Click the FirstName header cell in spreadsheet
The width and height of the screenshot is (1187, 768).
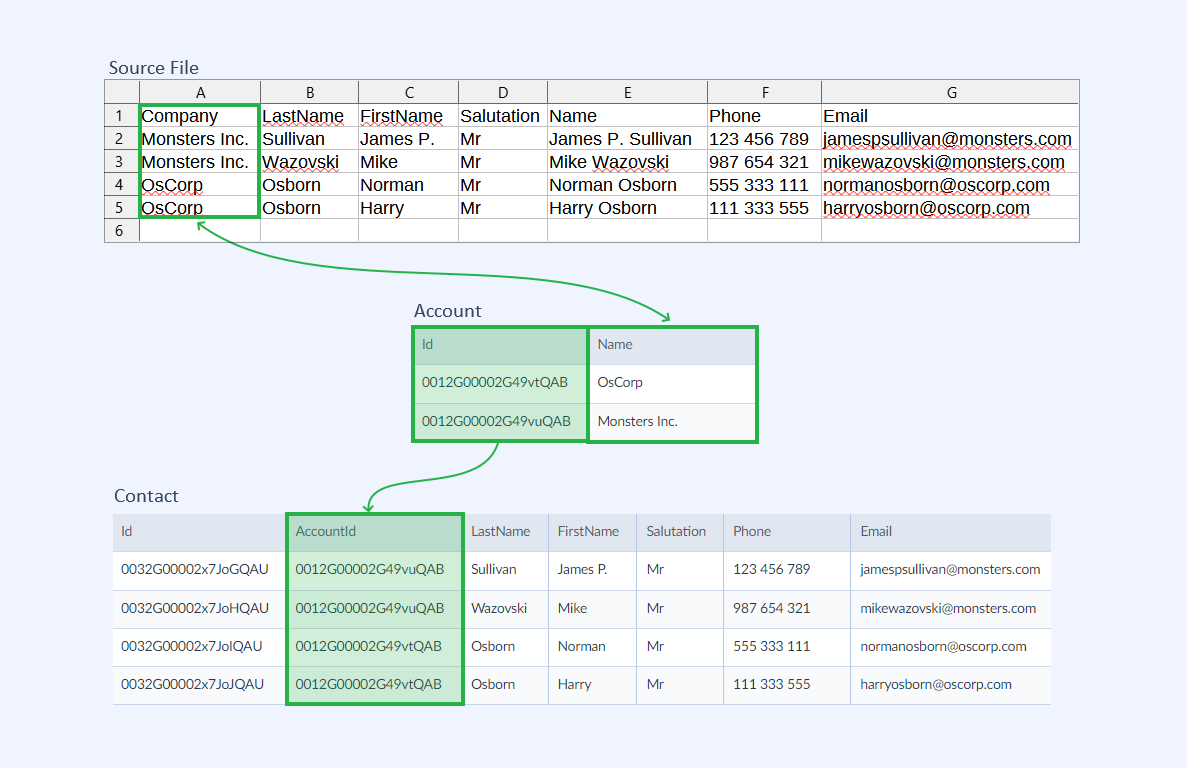(x=409, y=116)
